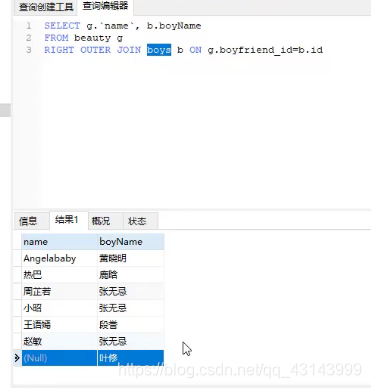Image resolution: width=371 pixels, height=388 pixels.
Task: Click the FROM keyword on line 2
Action: tap(56, 38)
